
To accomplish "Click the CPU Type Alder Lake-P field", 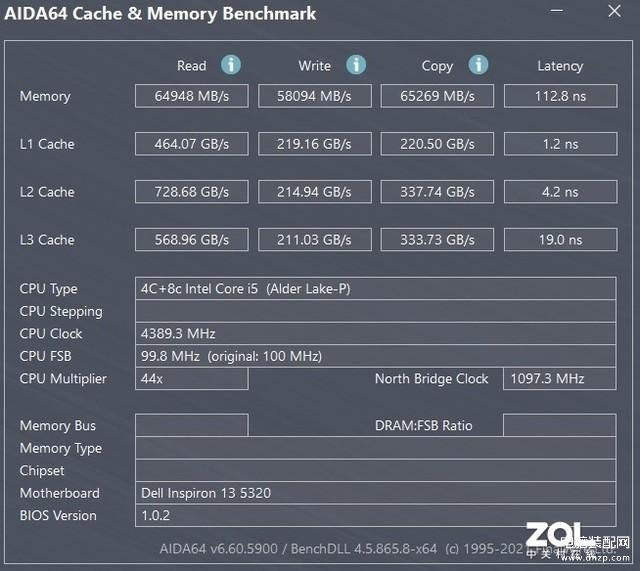I will tap(376, 289).
